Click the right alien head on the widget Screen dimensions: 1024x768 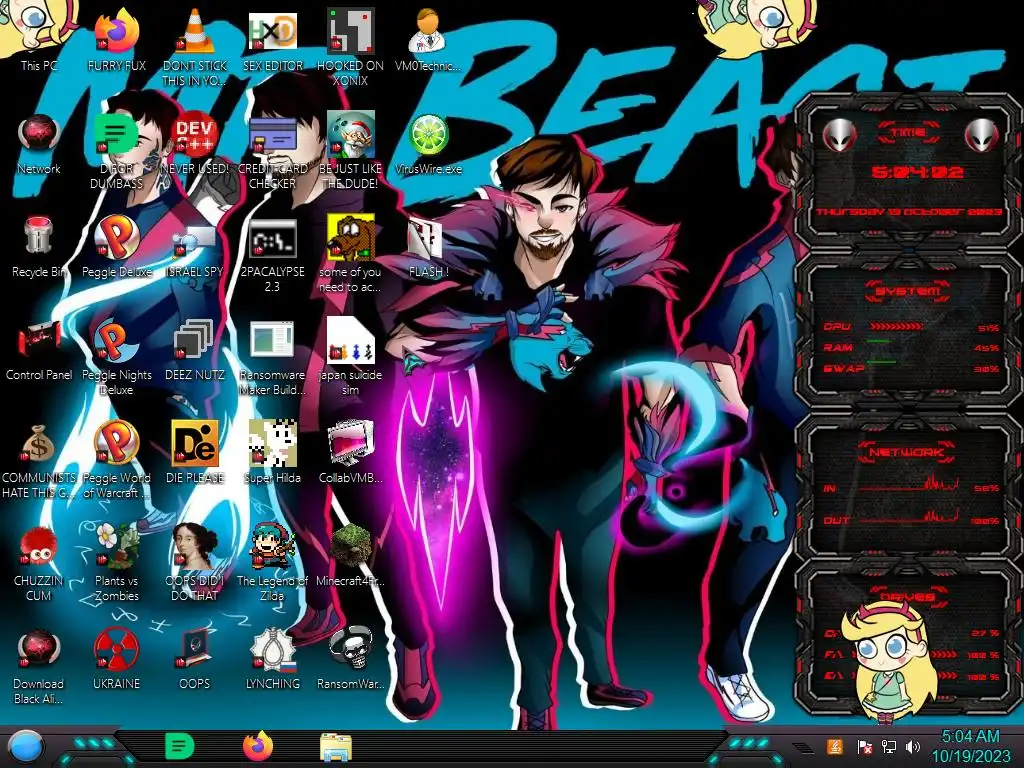981,136
